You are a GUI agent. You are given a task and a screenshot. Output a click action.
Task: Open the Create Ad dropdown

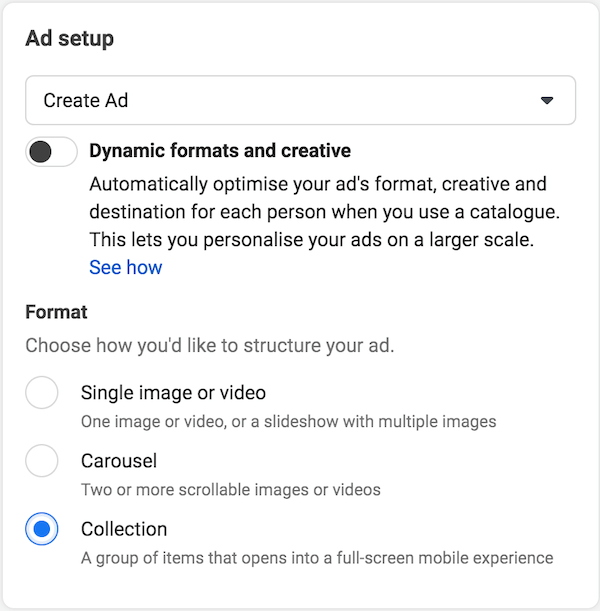tap(300, 100)
